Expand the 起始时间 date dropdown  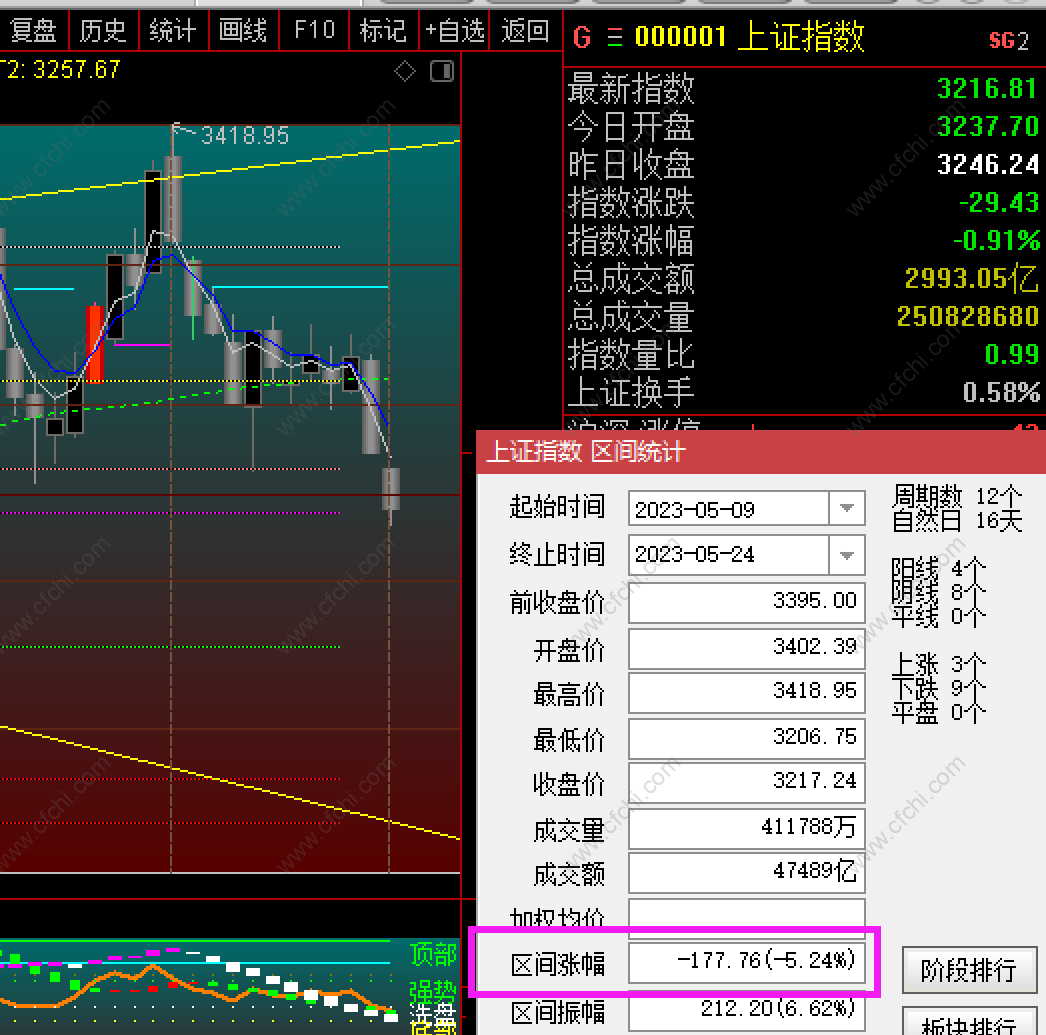pyautogui.click(x=847, y=509)
